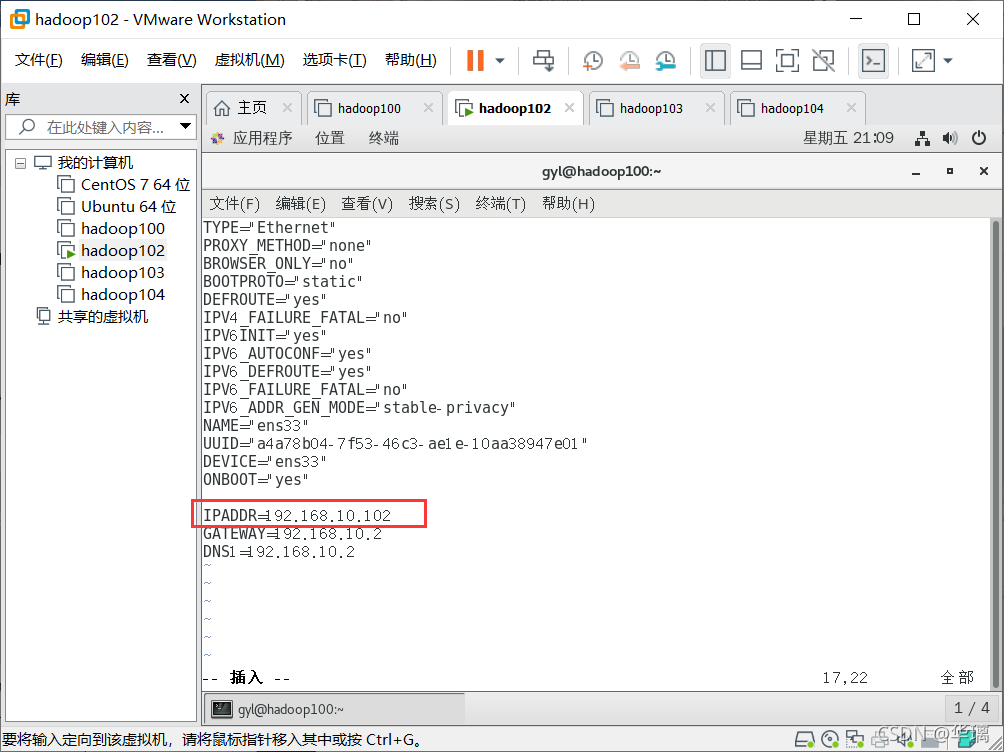Click the guest network status icon
Viewport: 1004px width, 752px height.
[x=922, y=138]
